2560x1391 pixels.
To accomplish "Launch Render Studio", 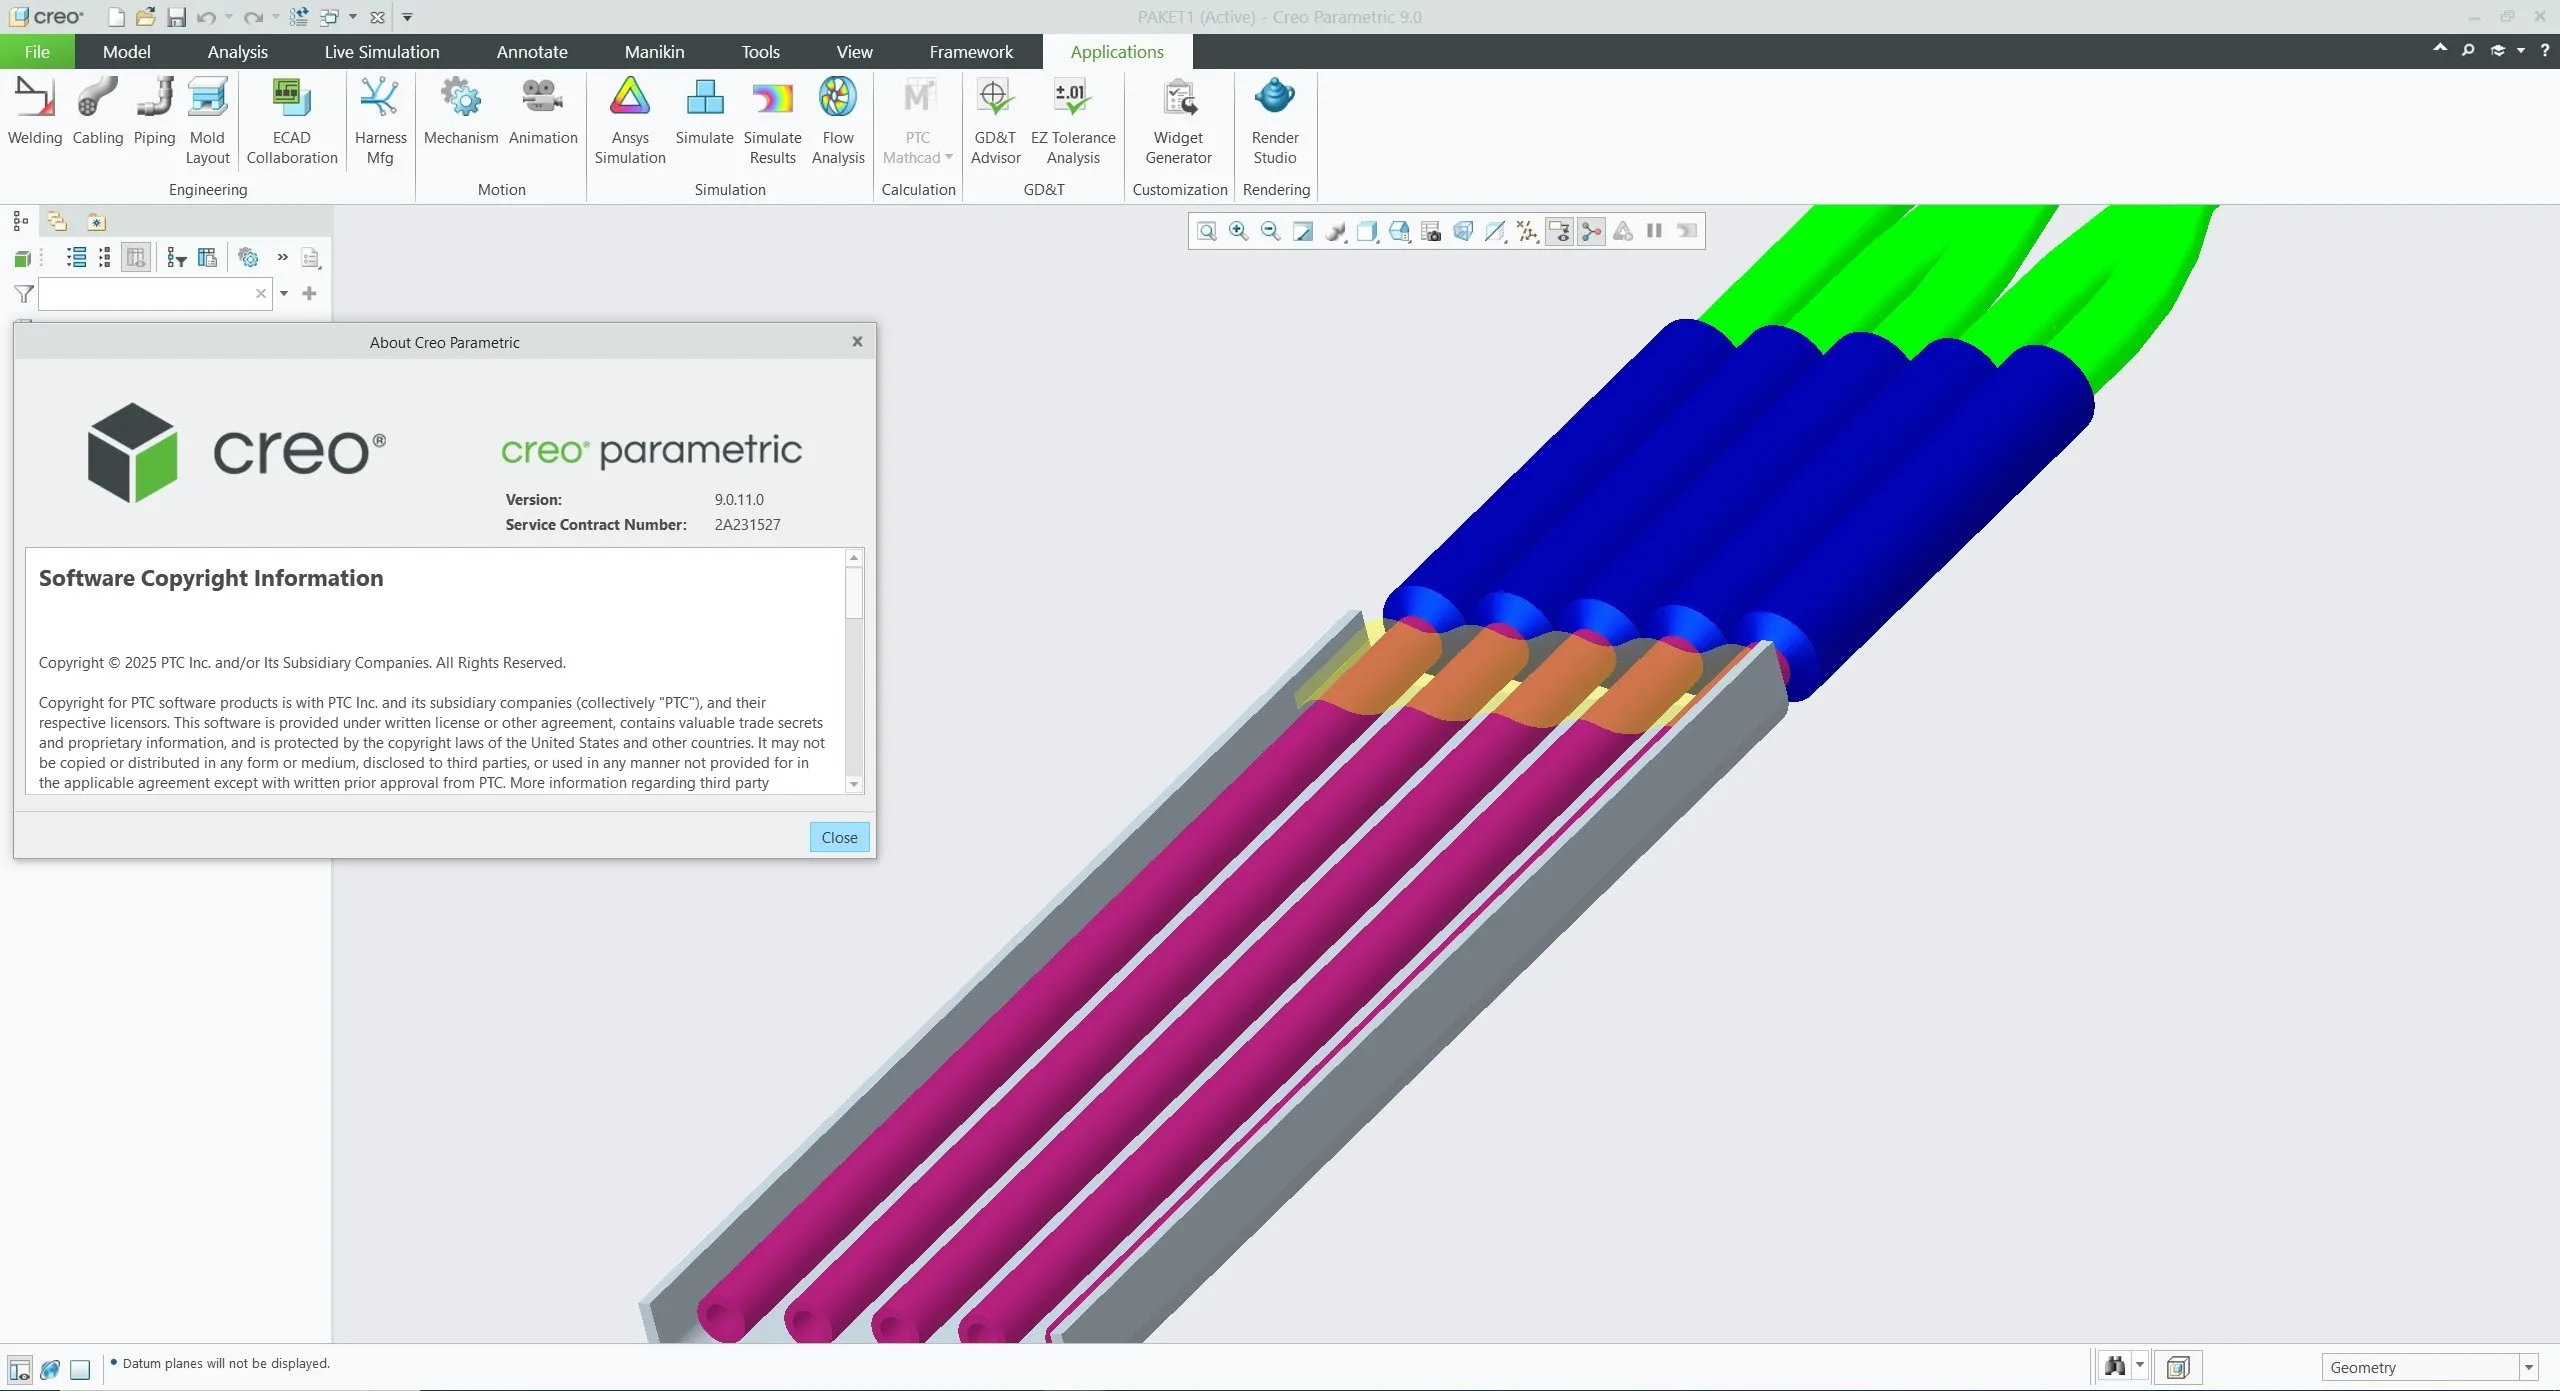I will pyautogui.click(x=1275, y=121).
